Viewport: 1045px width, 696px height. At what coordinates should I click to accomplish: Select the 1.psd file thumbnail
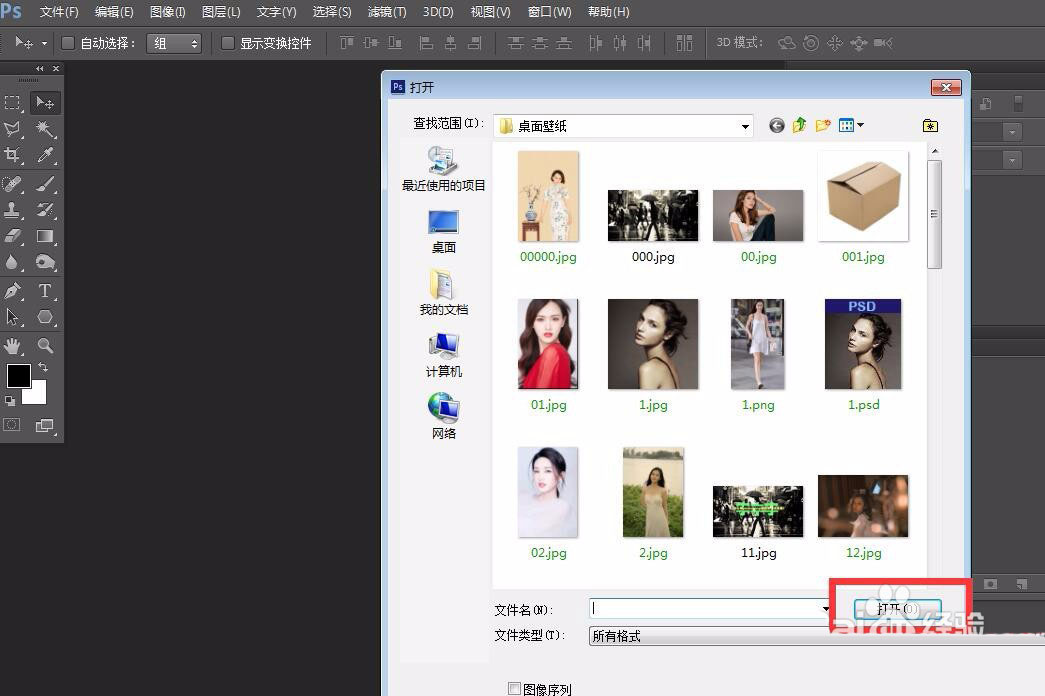(x=862, y=343)
